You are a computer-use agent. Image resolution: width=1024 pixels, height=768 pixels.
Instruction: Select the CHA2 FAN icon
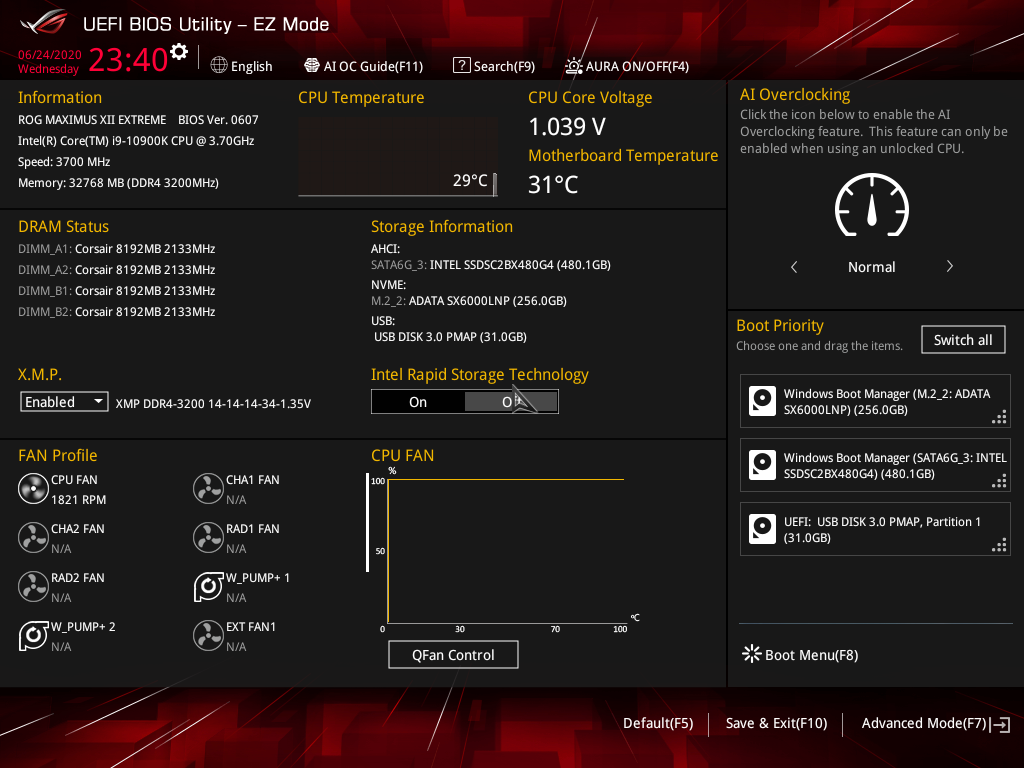tap(33, 537)
